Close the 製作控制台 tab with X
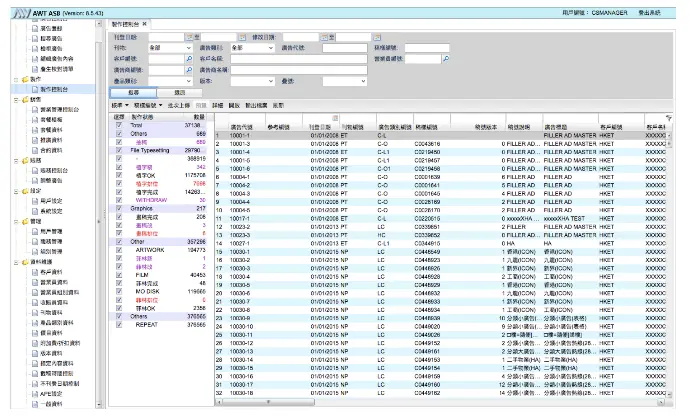Screen dimensions: 690x416 [x=146, y=22]
